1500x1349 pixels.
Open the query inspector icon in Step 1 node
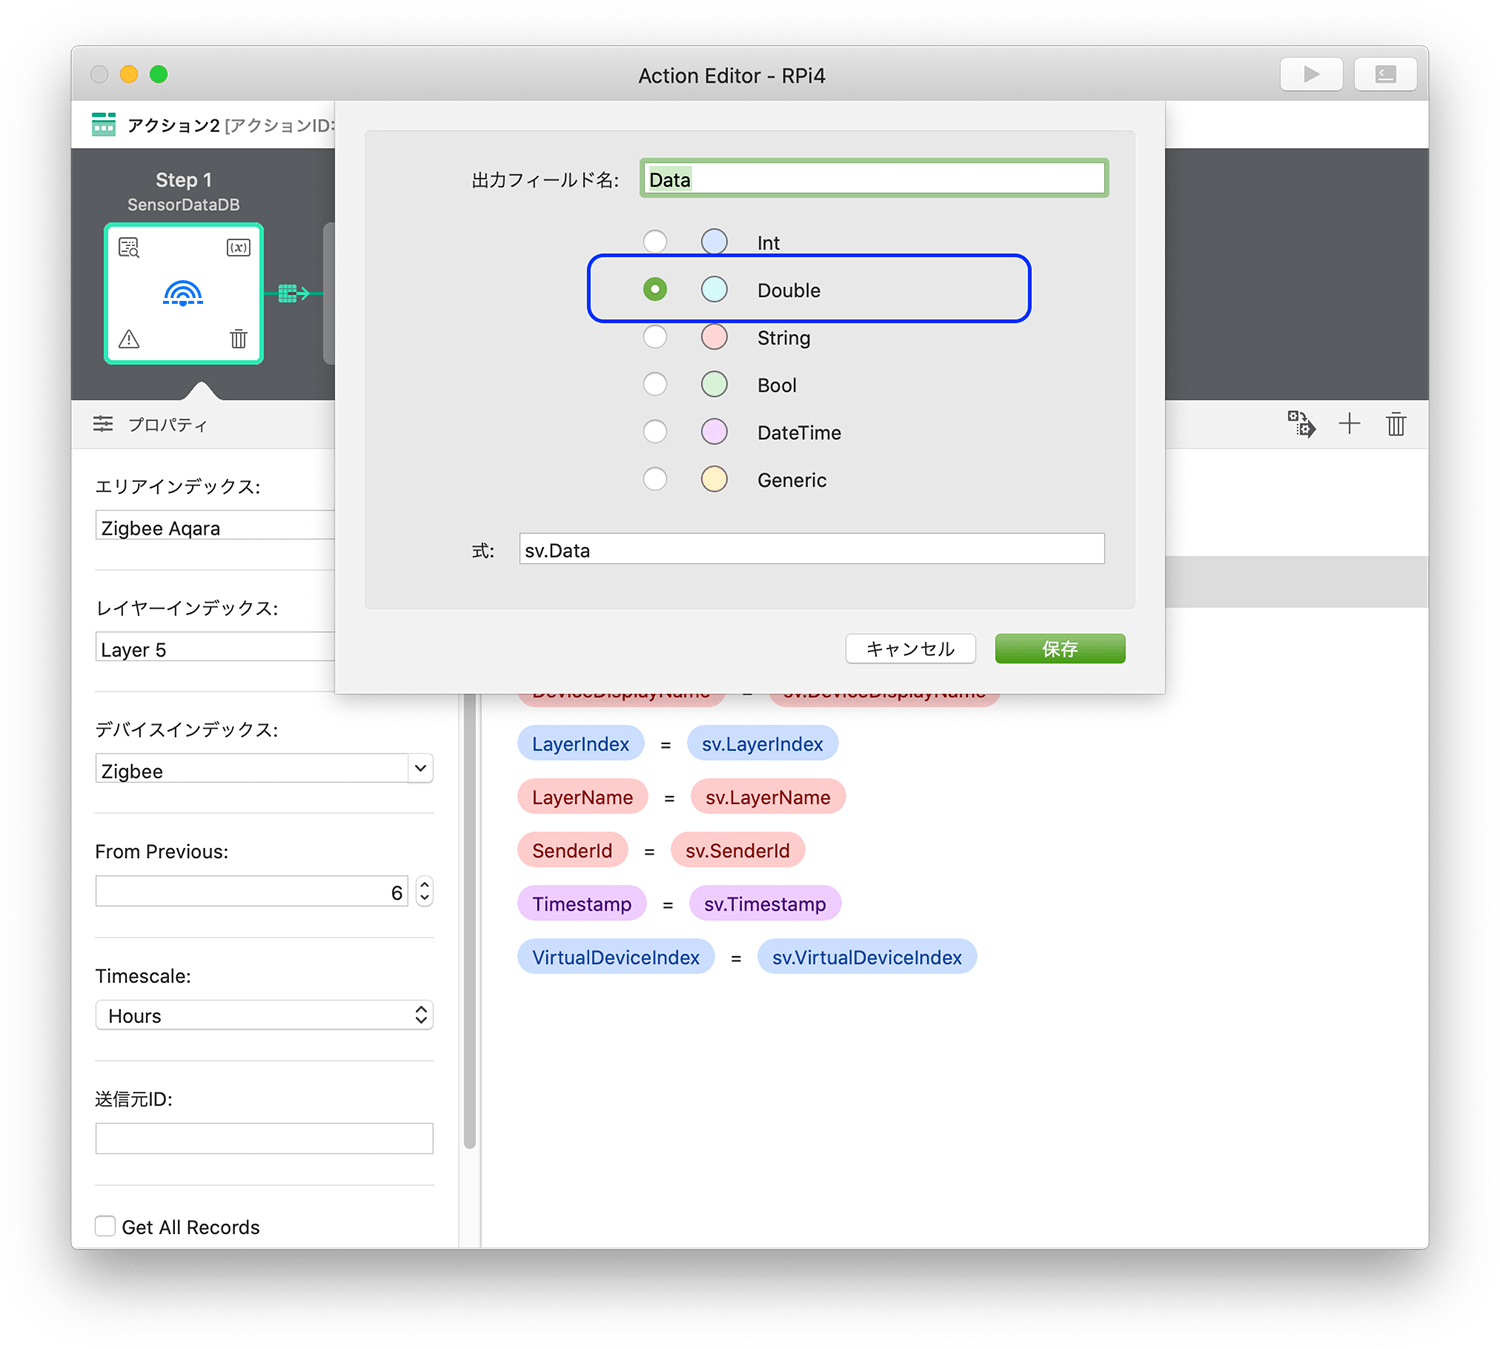(x=129, y=247)
